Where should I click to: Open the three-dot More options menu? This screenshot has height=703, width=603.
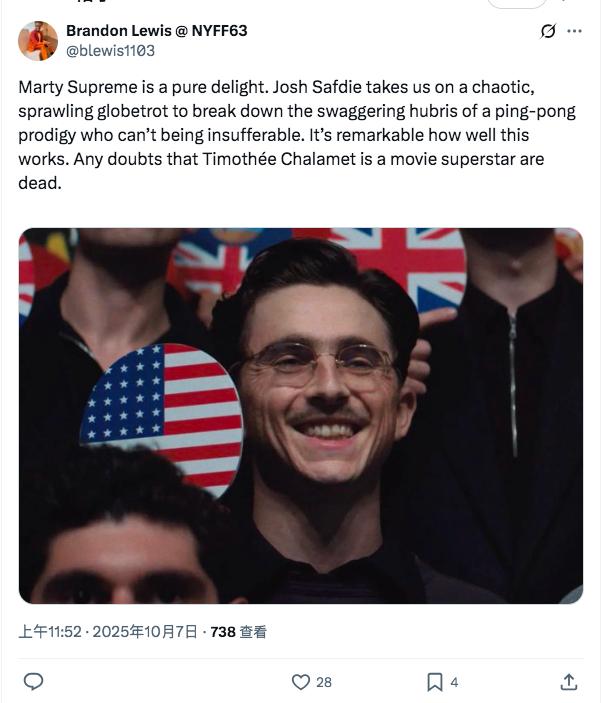[x=574, y=31]
